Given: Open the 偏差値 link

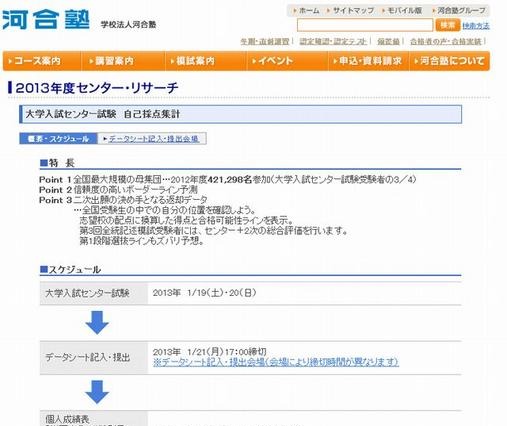Looking at the screenshot, I should (x=388, y=42).
